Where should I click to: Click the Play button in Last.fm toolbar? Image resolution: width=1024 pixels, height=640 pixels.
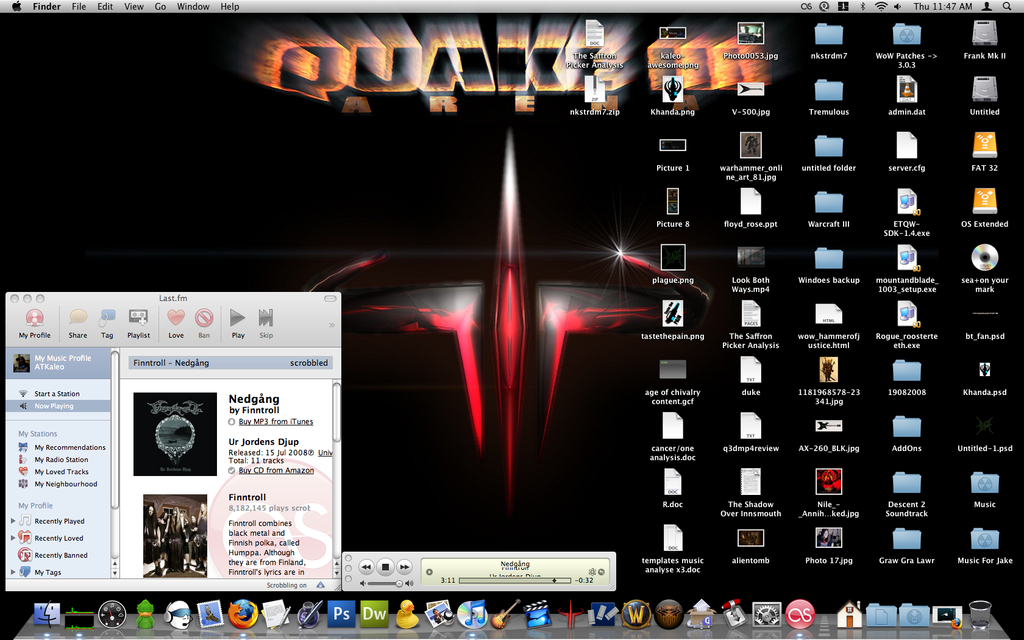pos(238,324)
